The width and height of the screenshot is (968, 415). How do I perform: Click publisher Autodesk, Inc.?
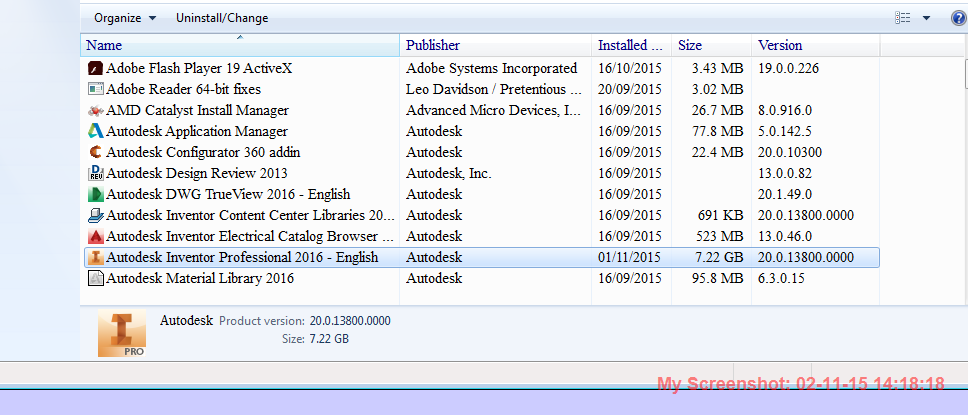449,174
